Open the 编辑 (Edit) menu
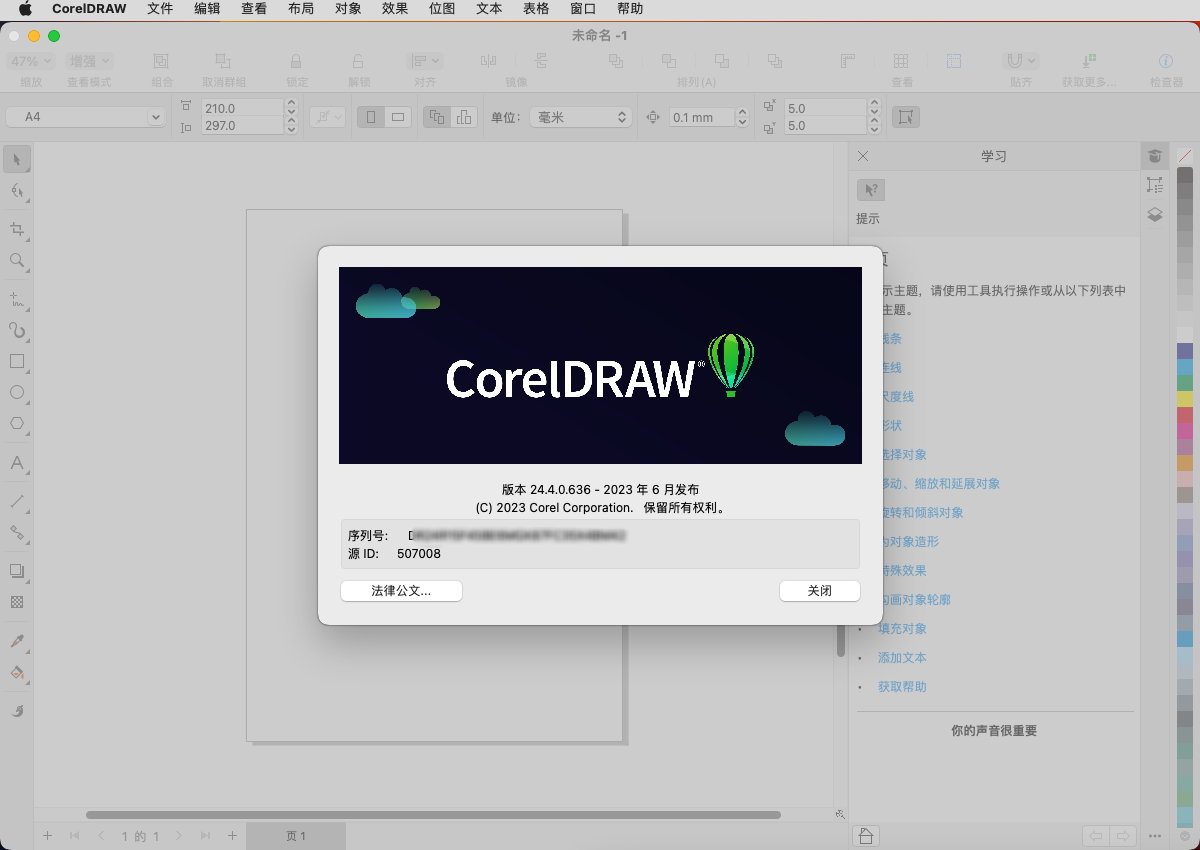This screenshot has width=1200, height=850. [x=207, y=9]
